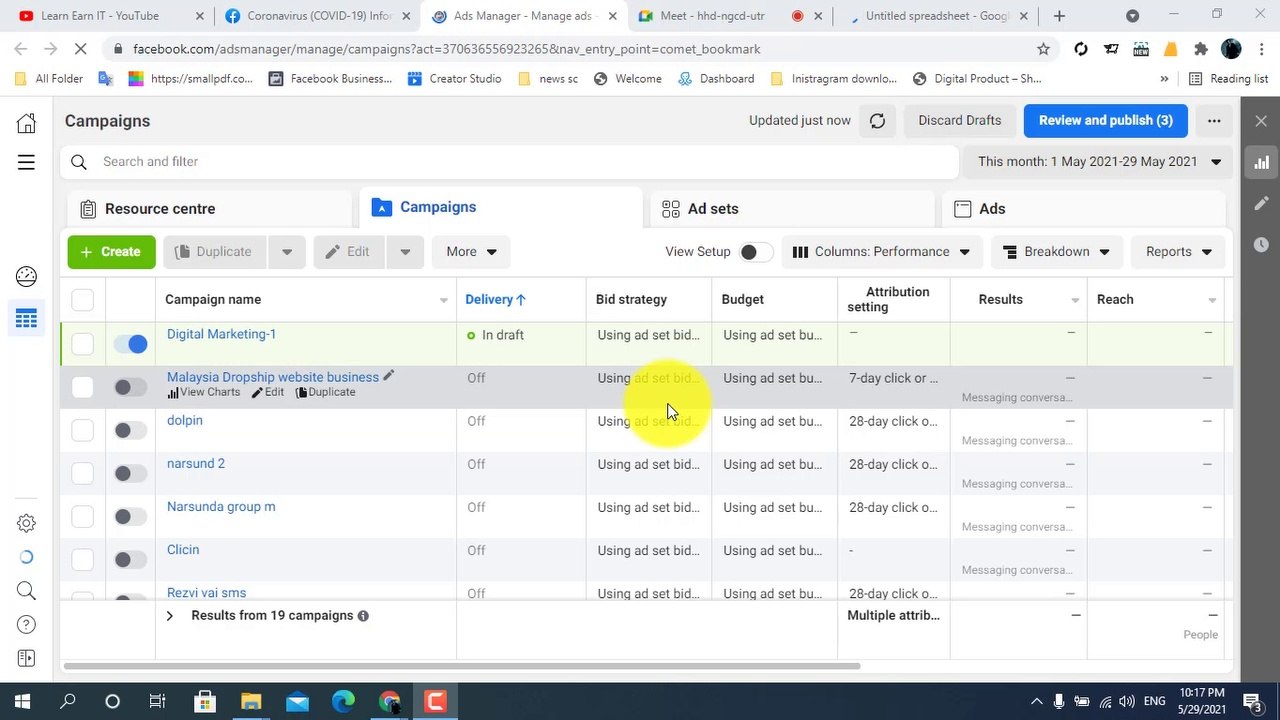Click the Search and filter field

click(510, 162)
